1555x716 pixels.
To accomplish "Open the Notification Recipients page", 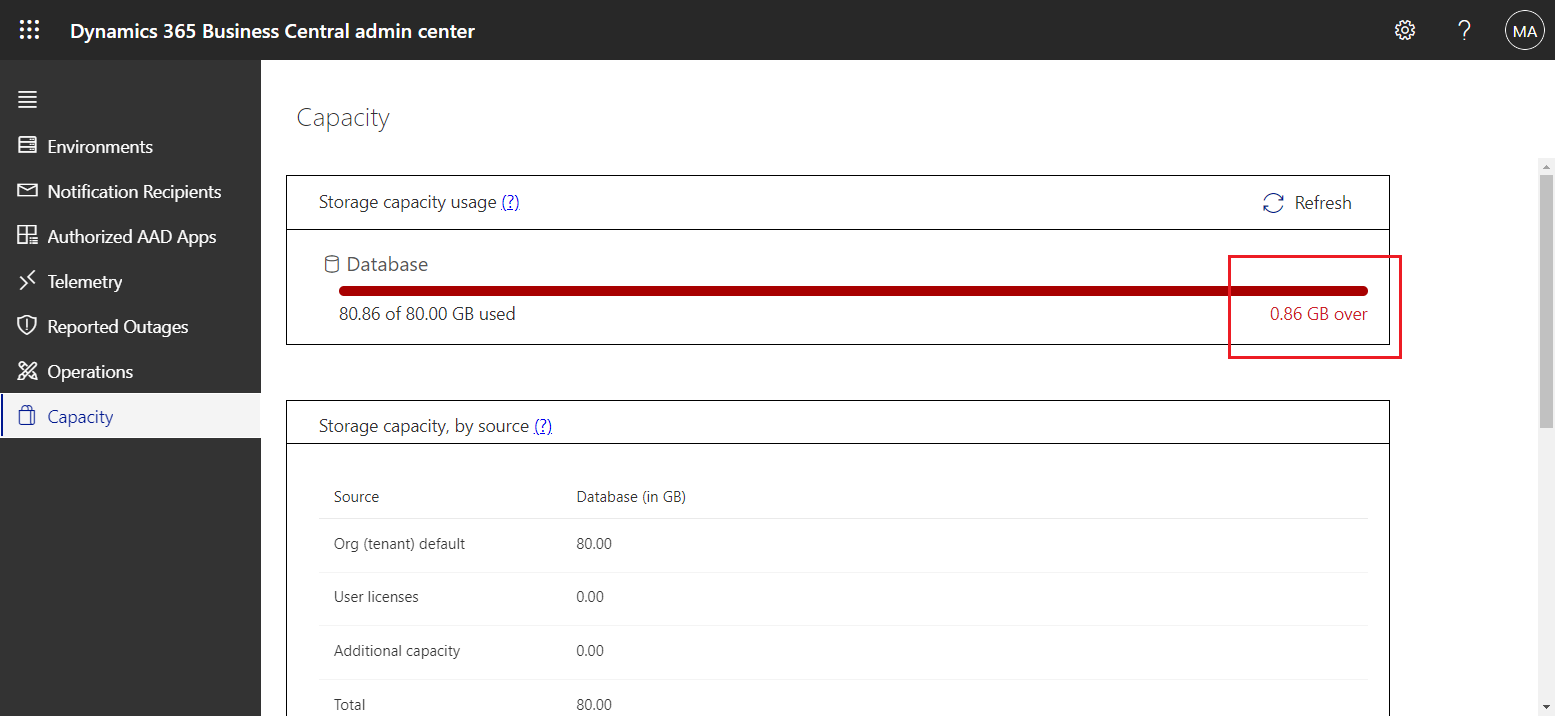I will (134, 191).
